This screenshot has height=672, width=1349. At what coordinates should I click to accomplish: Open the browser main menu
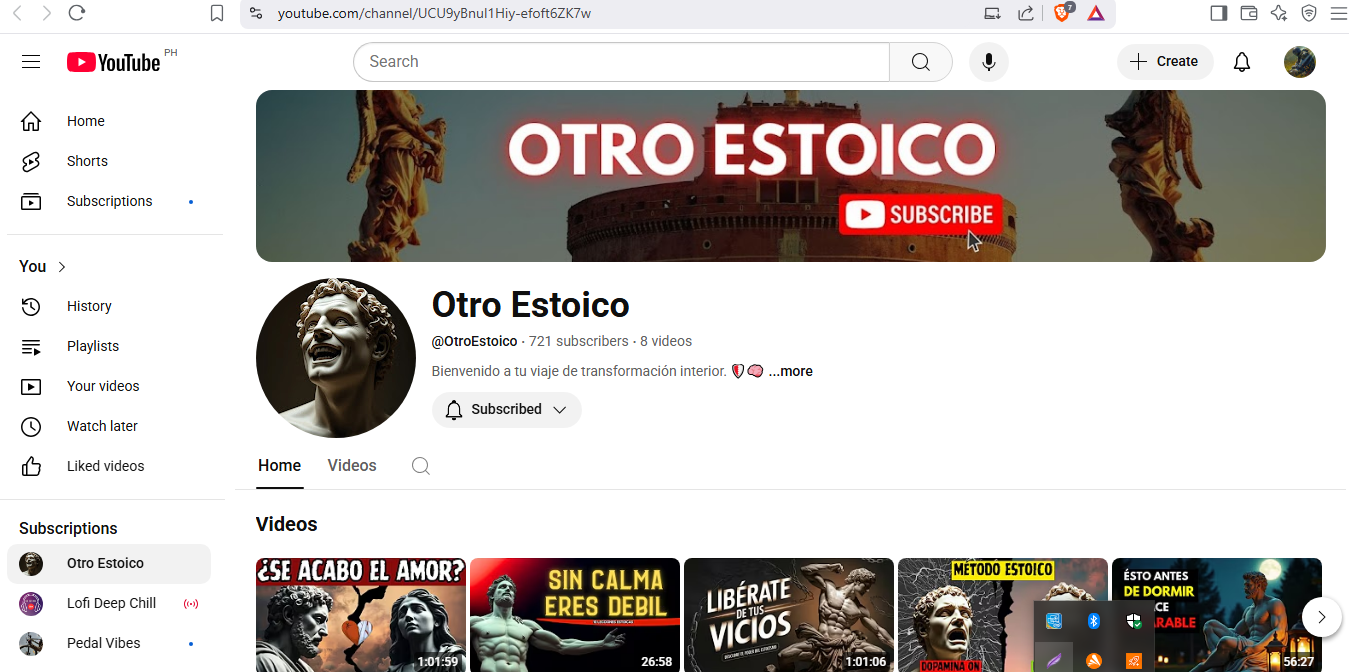(x=1338, y=13)
